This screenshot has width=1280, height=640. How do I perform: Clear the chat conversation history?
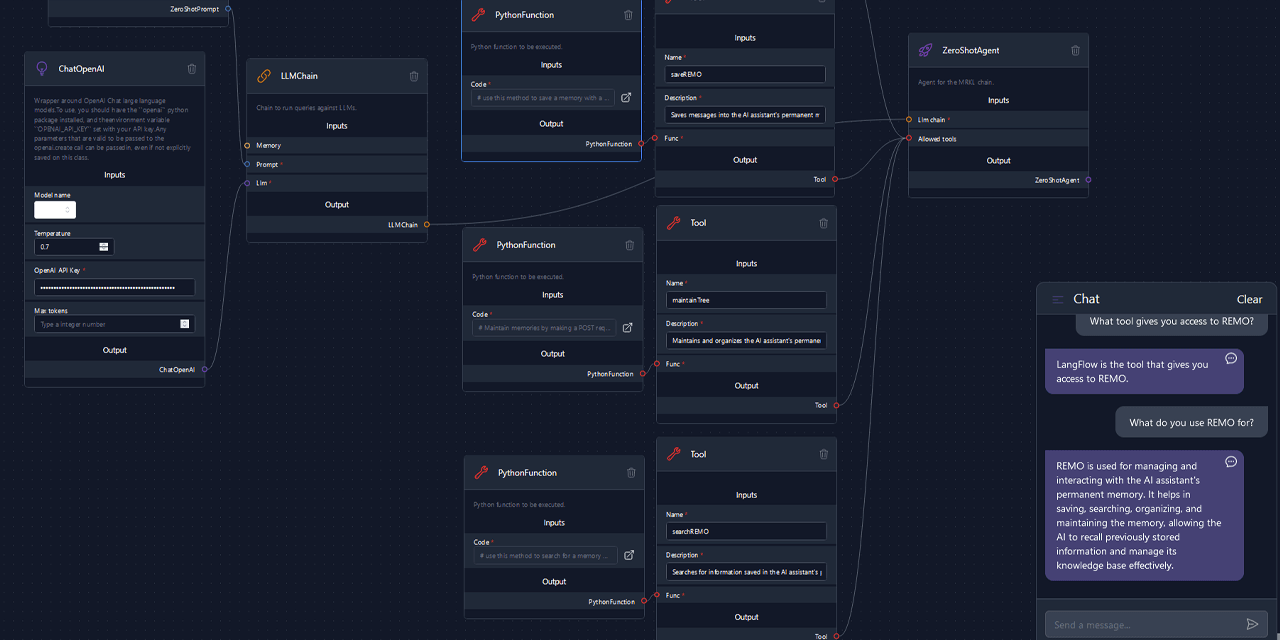coord(1249,298)
